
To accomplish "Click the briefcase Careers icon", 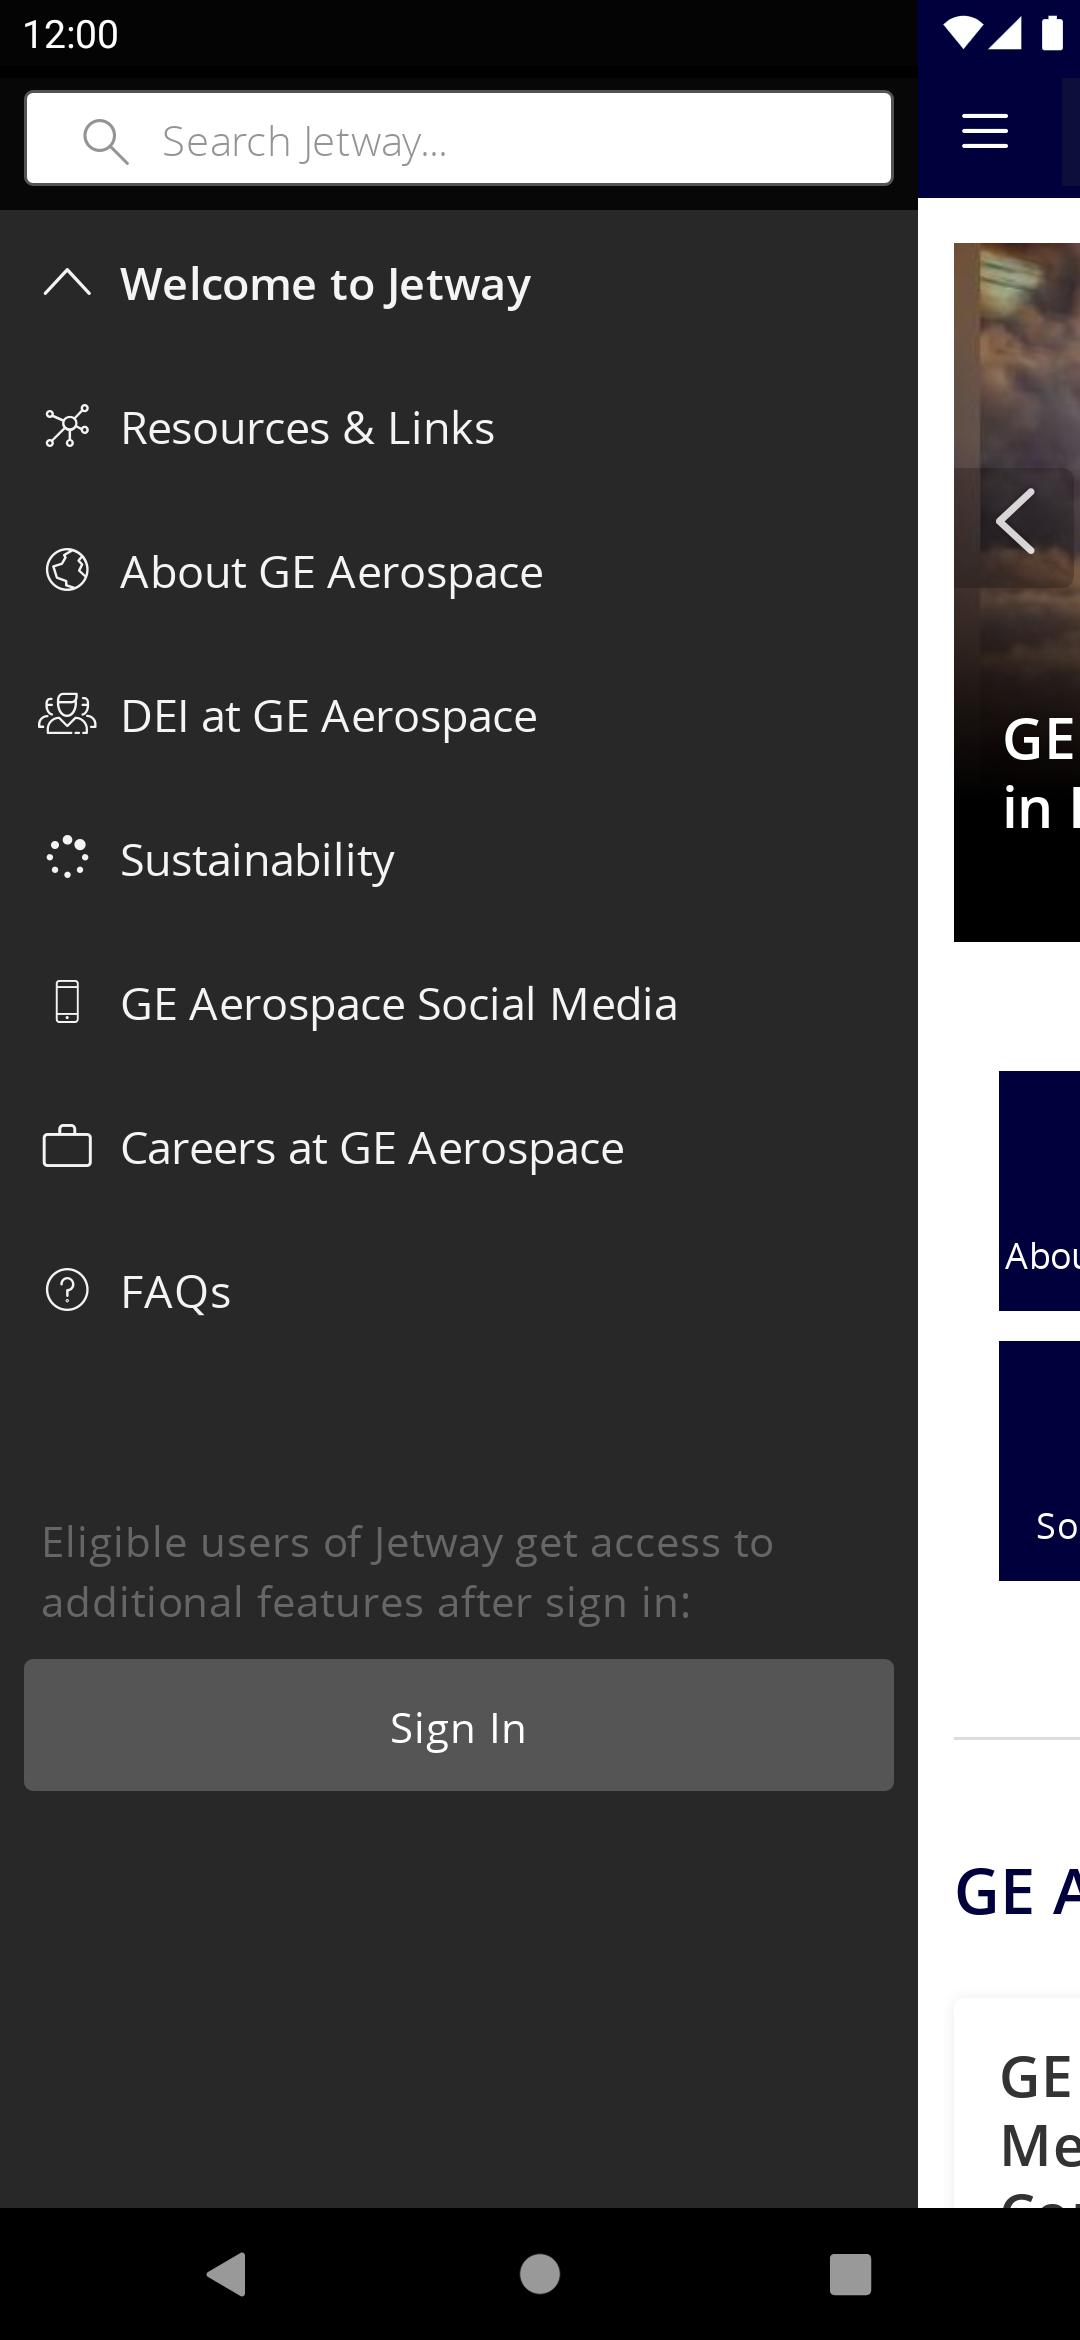I will [67, 1146].
